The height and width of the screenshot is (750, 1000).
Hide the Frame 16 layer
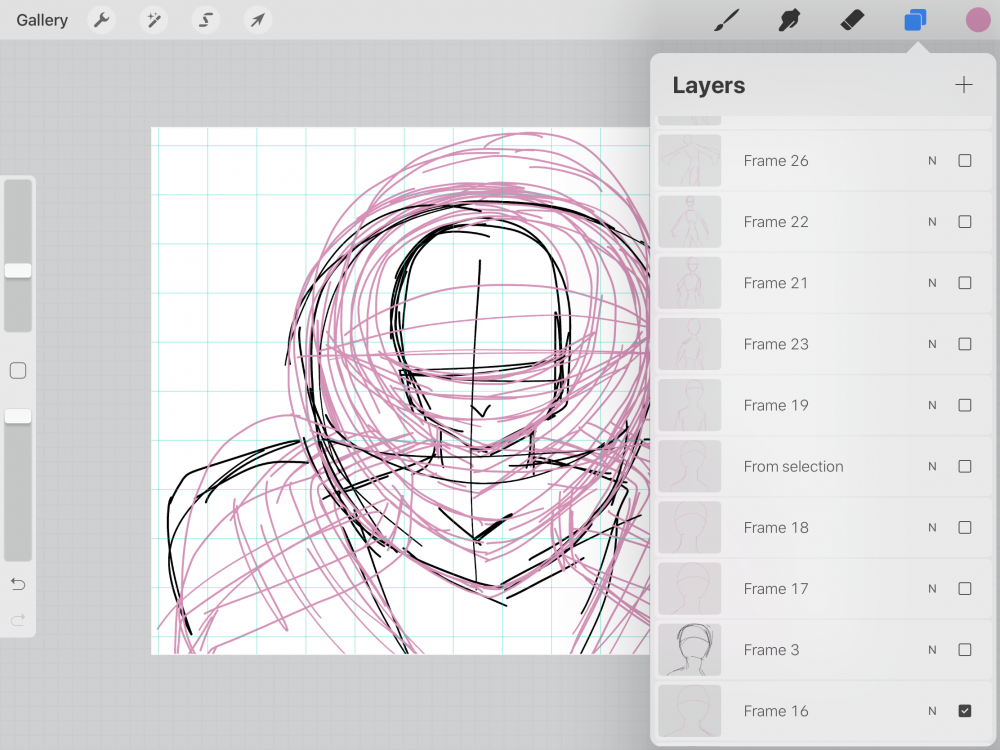tap(964, 711)
